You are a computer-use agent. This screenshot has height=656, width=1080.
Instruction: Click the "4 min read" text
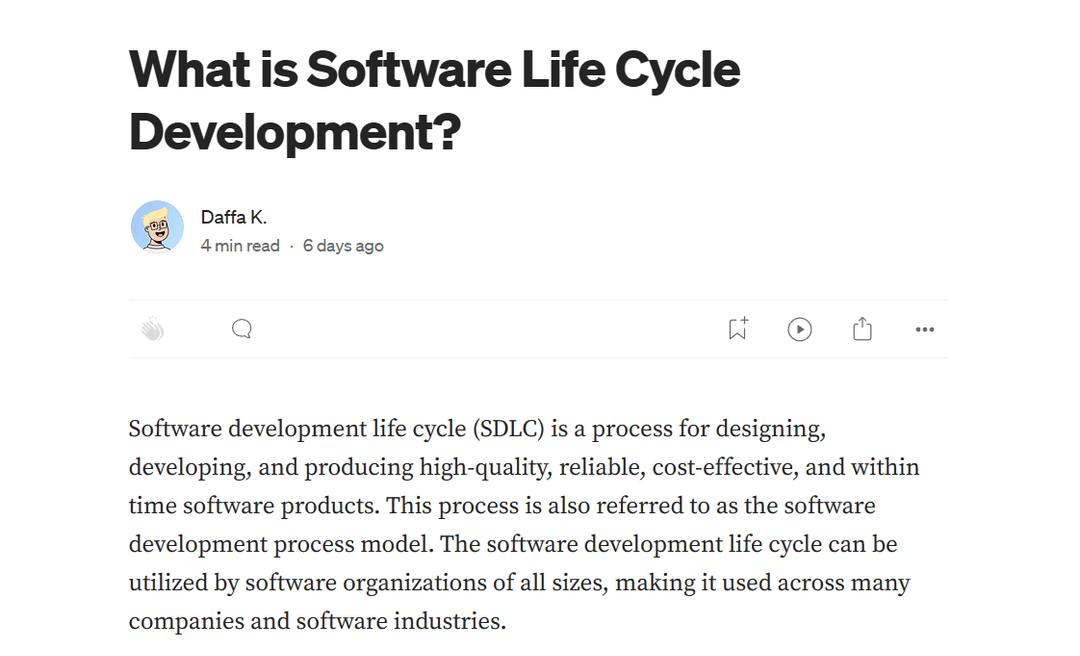point(240,246)
